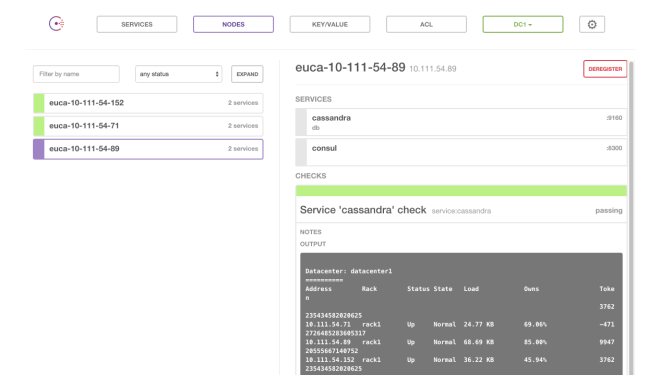Click the :8300 port text for consul
This screenshot has width=660, height=375.
[x=614, y=148]
